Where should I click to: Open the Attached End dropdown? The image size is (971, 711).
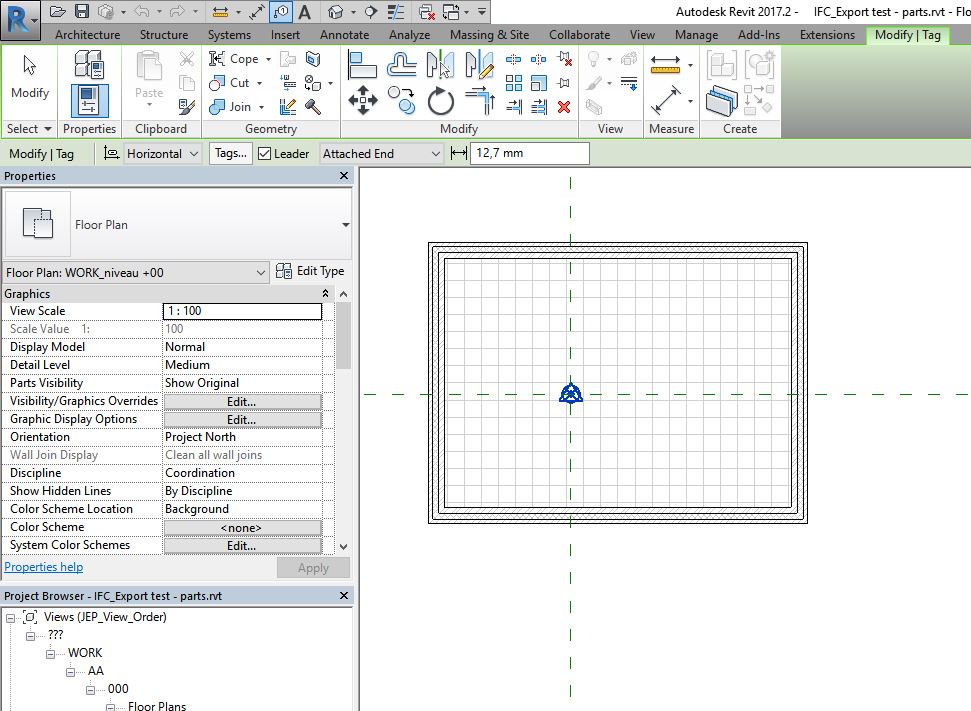[x=438, y=153]
